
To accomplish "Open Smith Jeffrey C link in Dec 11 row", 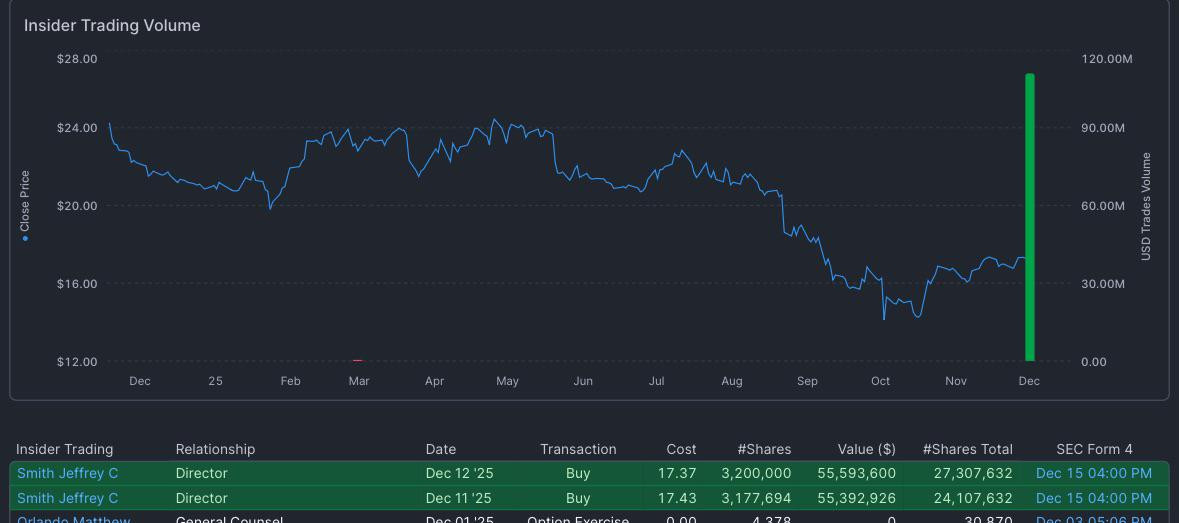I will pyautogui.click(x=68, y=498).
